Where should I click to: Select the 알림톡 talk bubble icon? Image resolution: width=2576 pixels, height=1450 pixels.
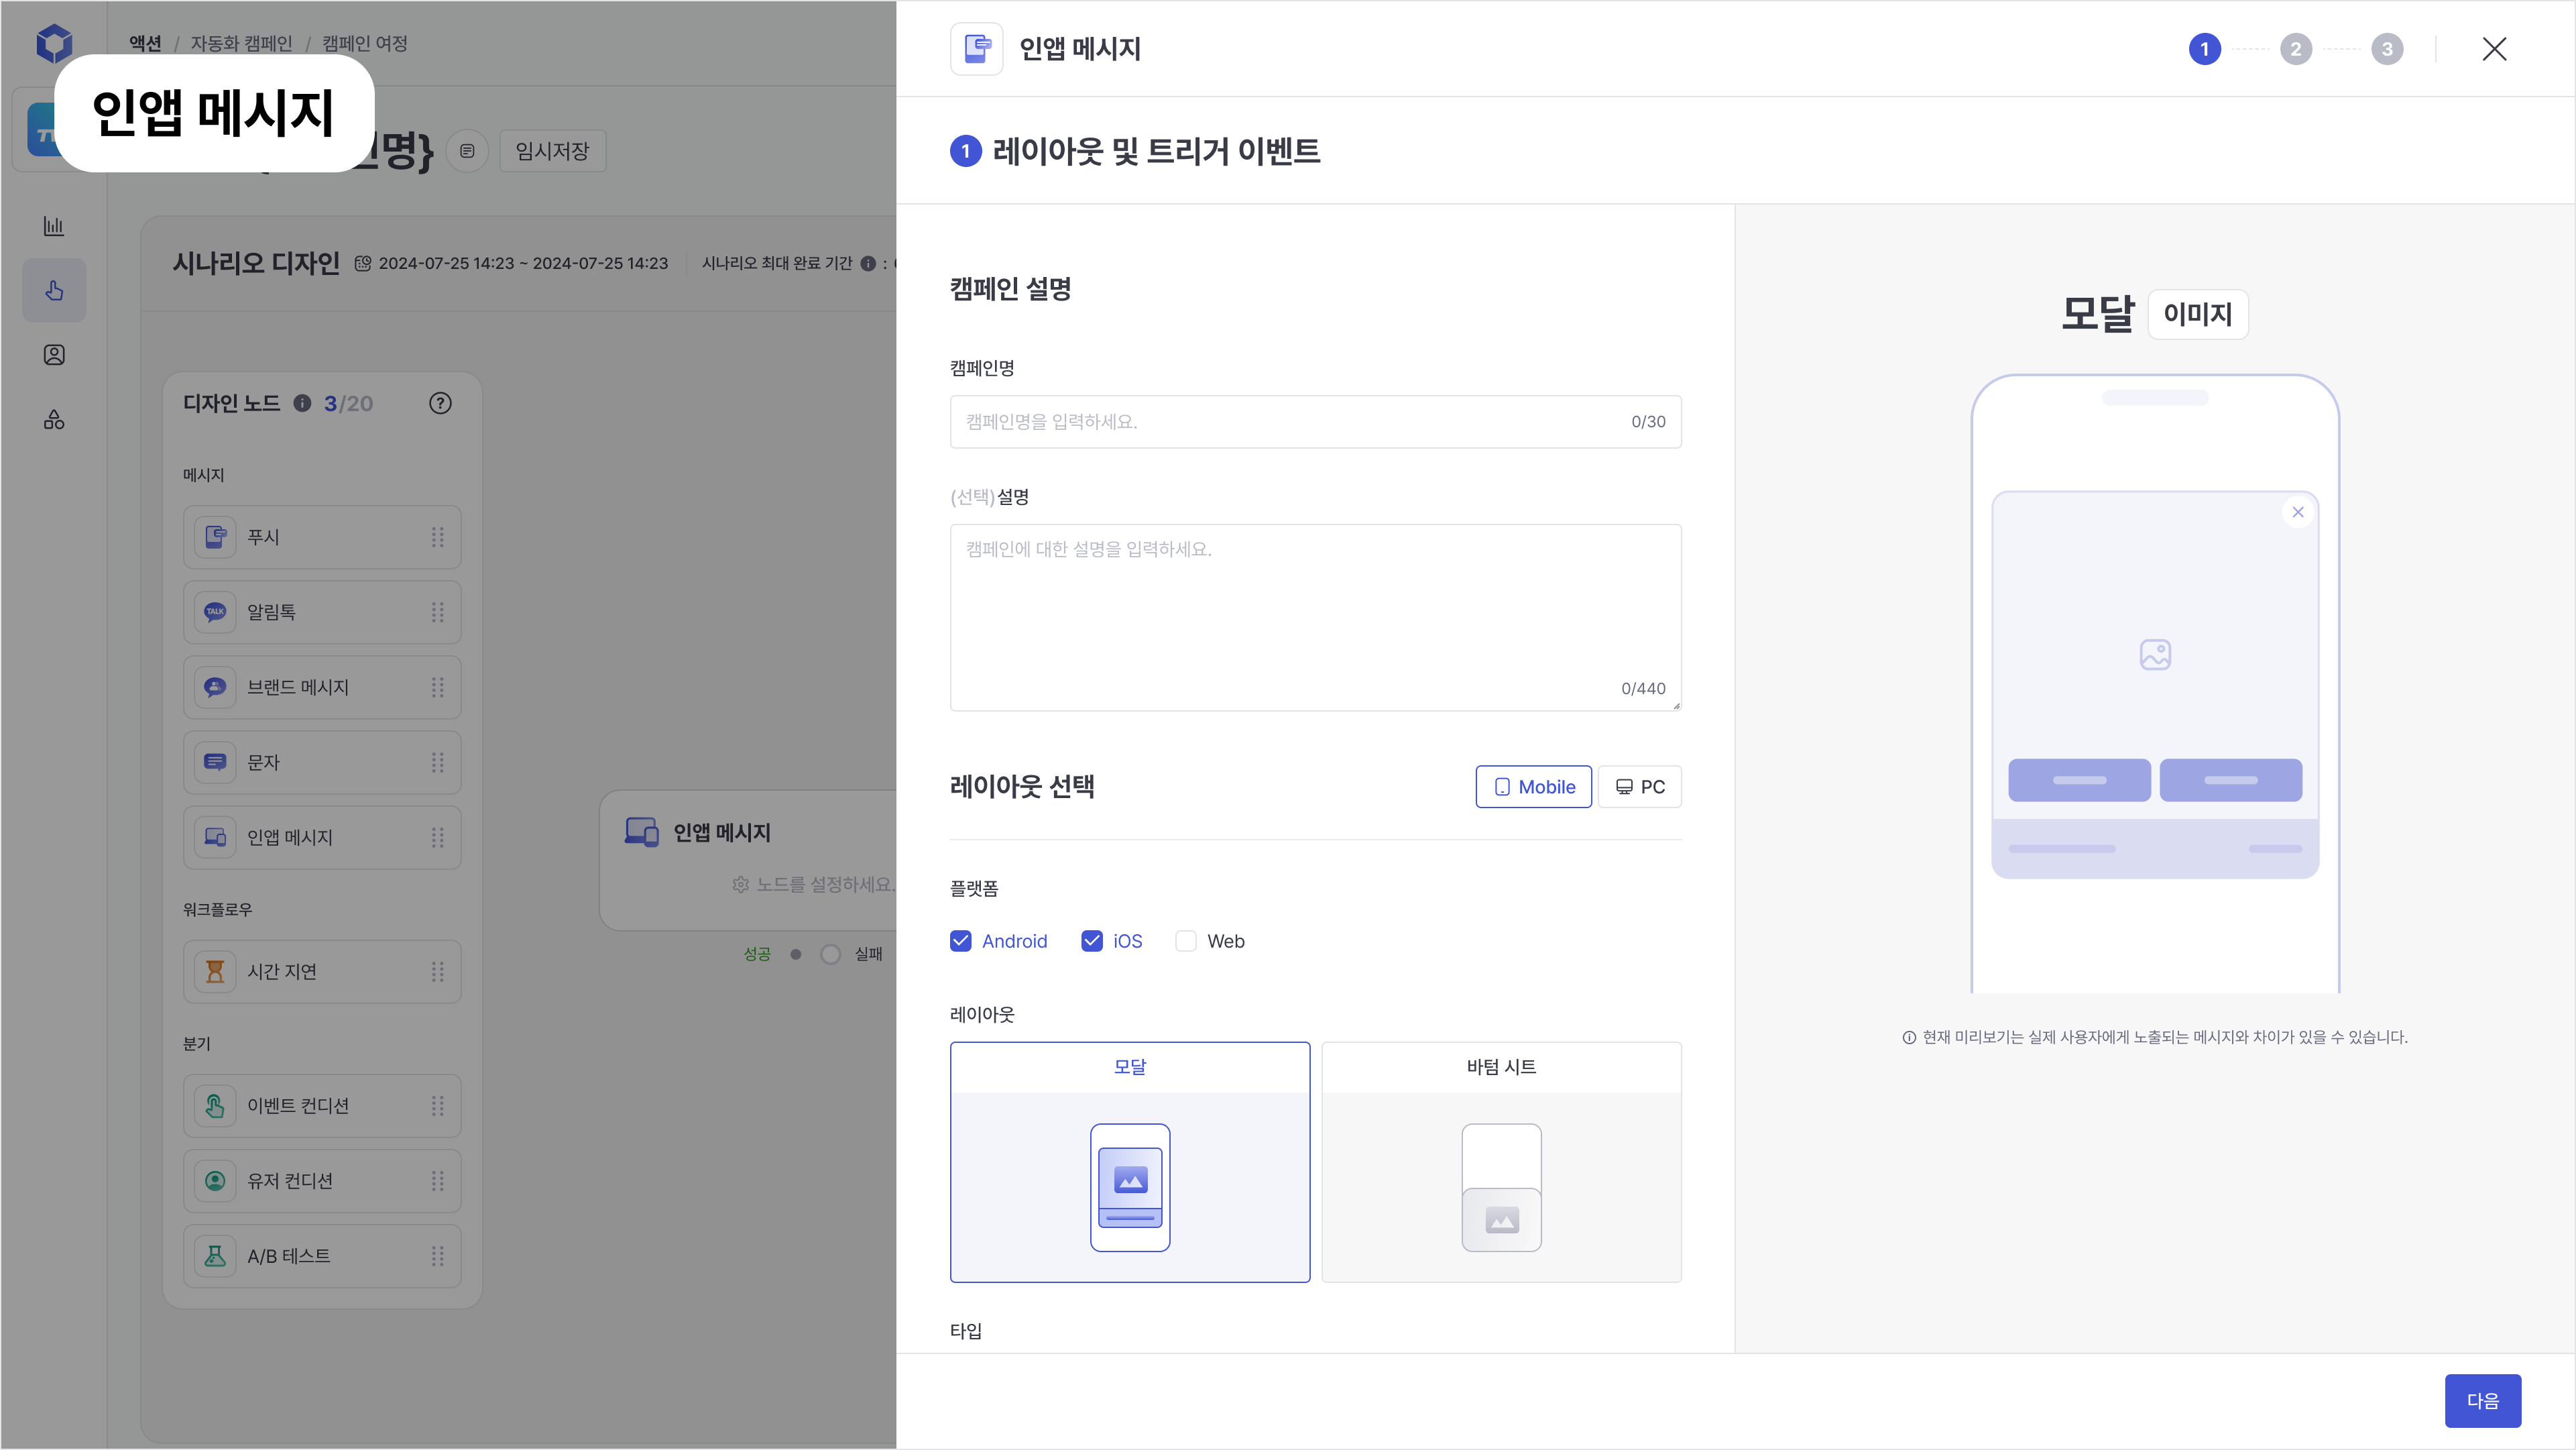(x=215, y=612)
